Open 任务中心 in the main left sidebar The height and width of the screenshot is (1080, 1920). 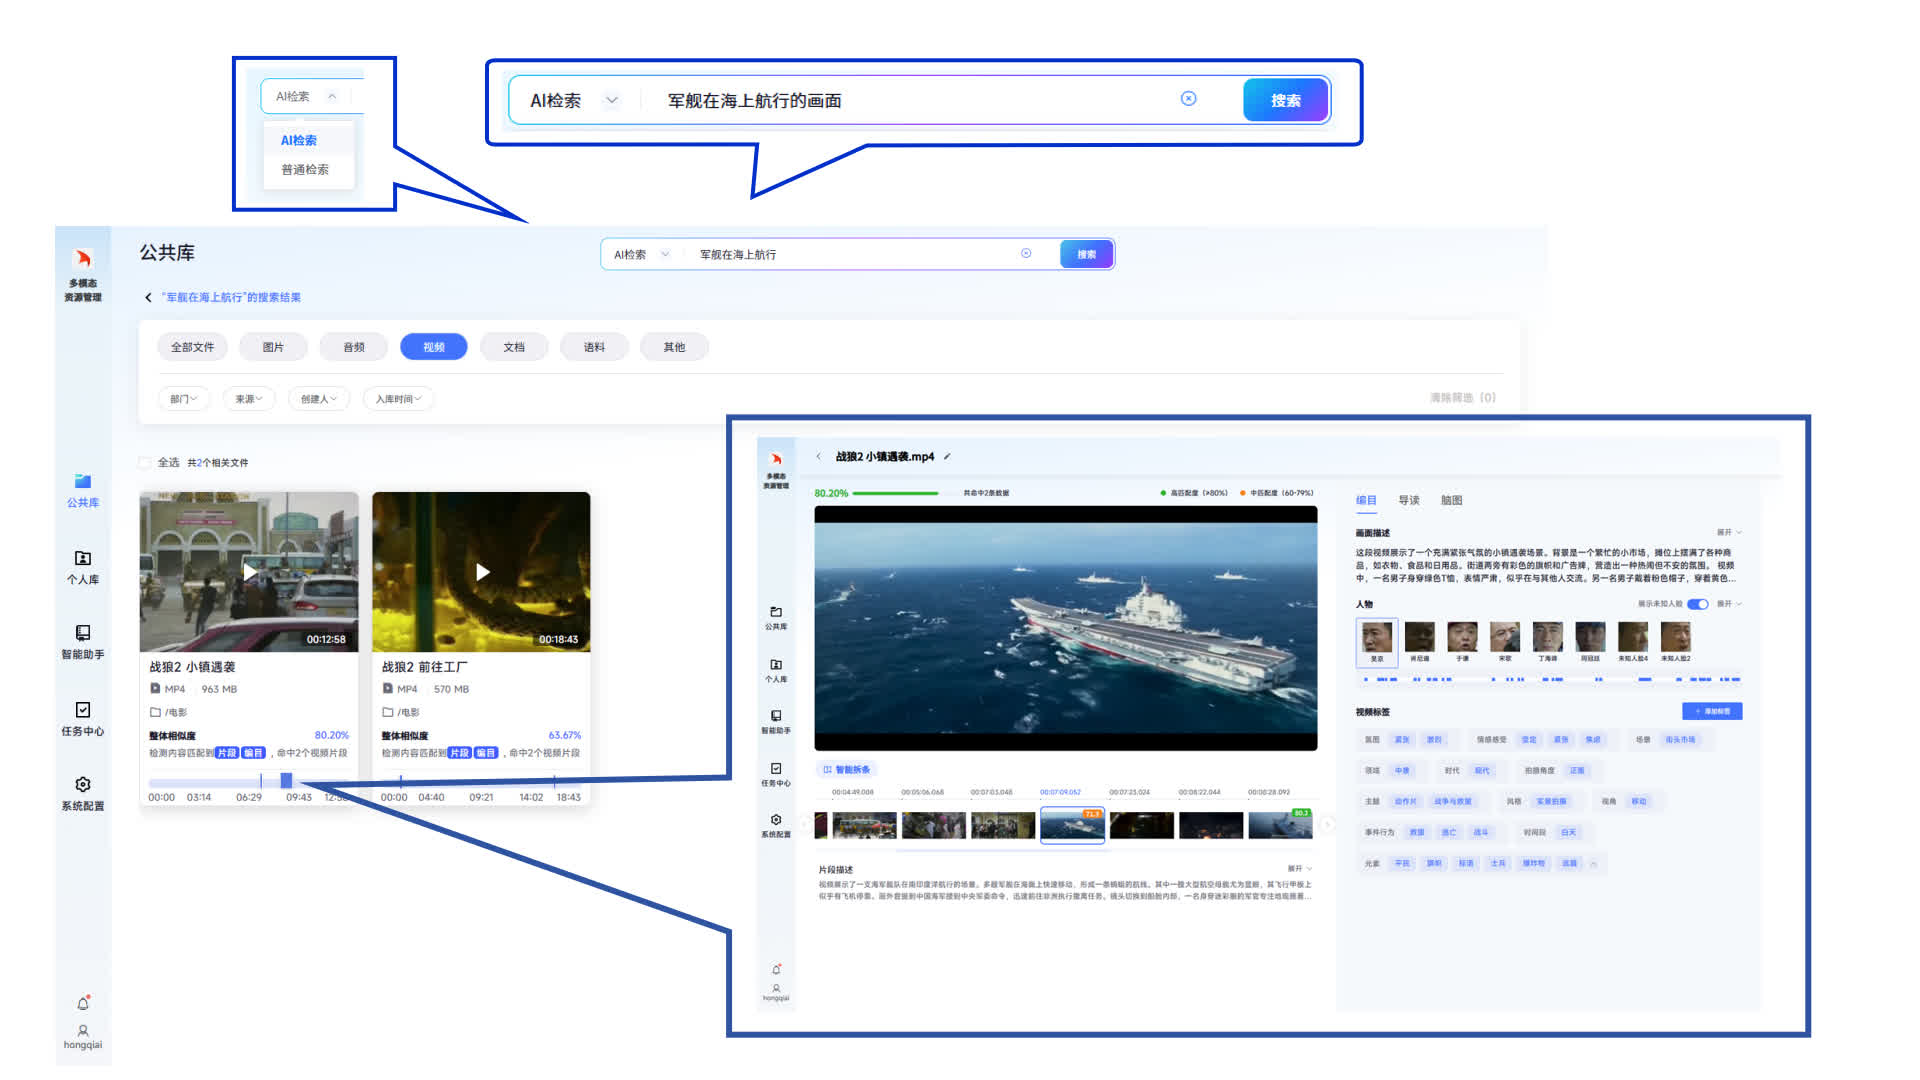click(83, 719)
